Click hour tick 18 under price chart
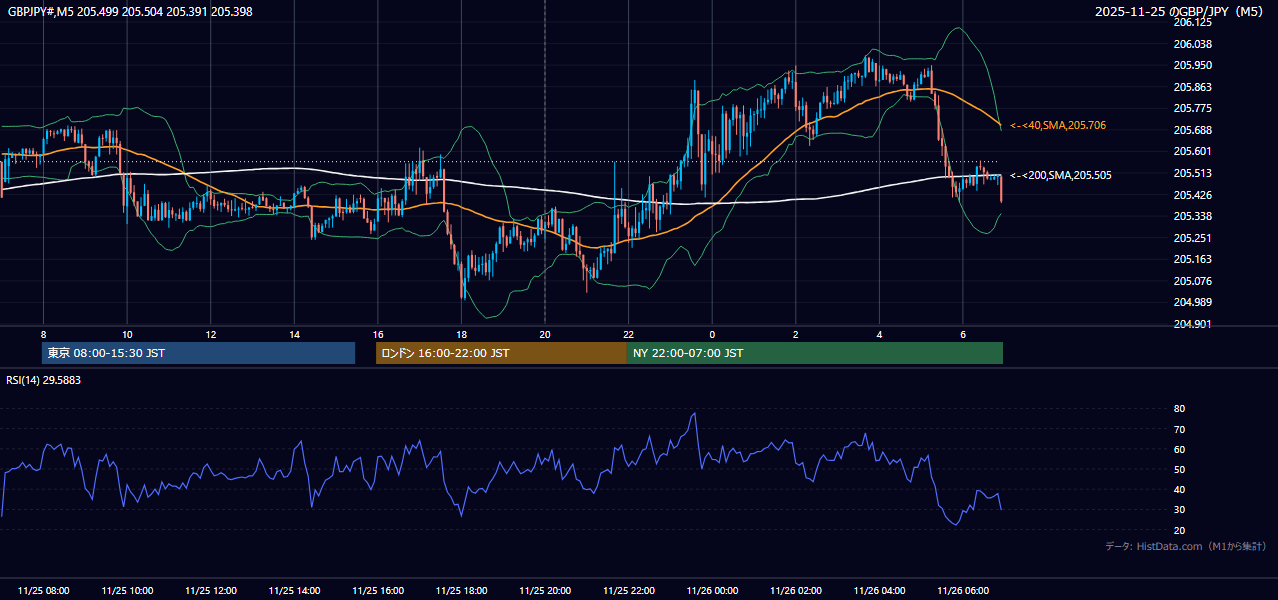 coord(461,334)
